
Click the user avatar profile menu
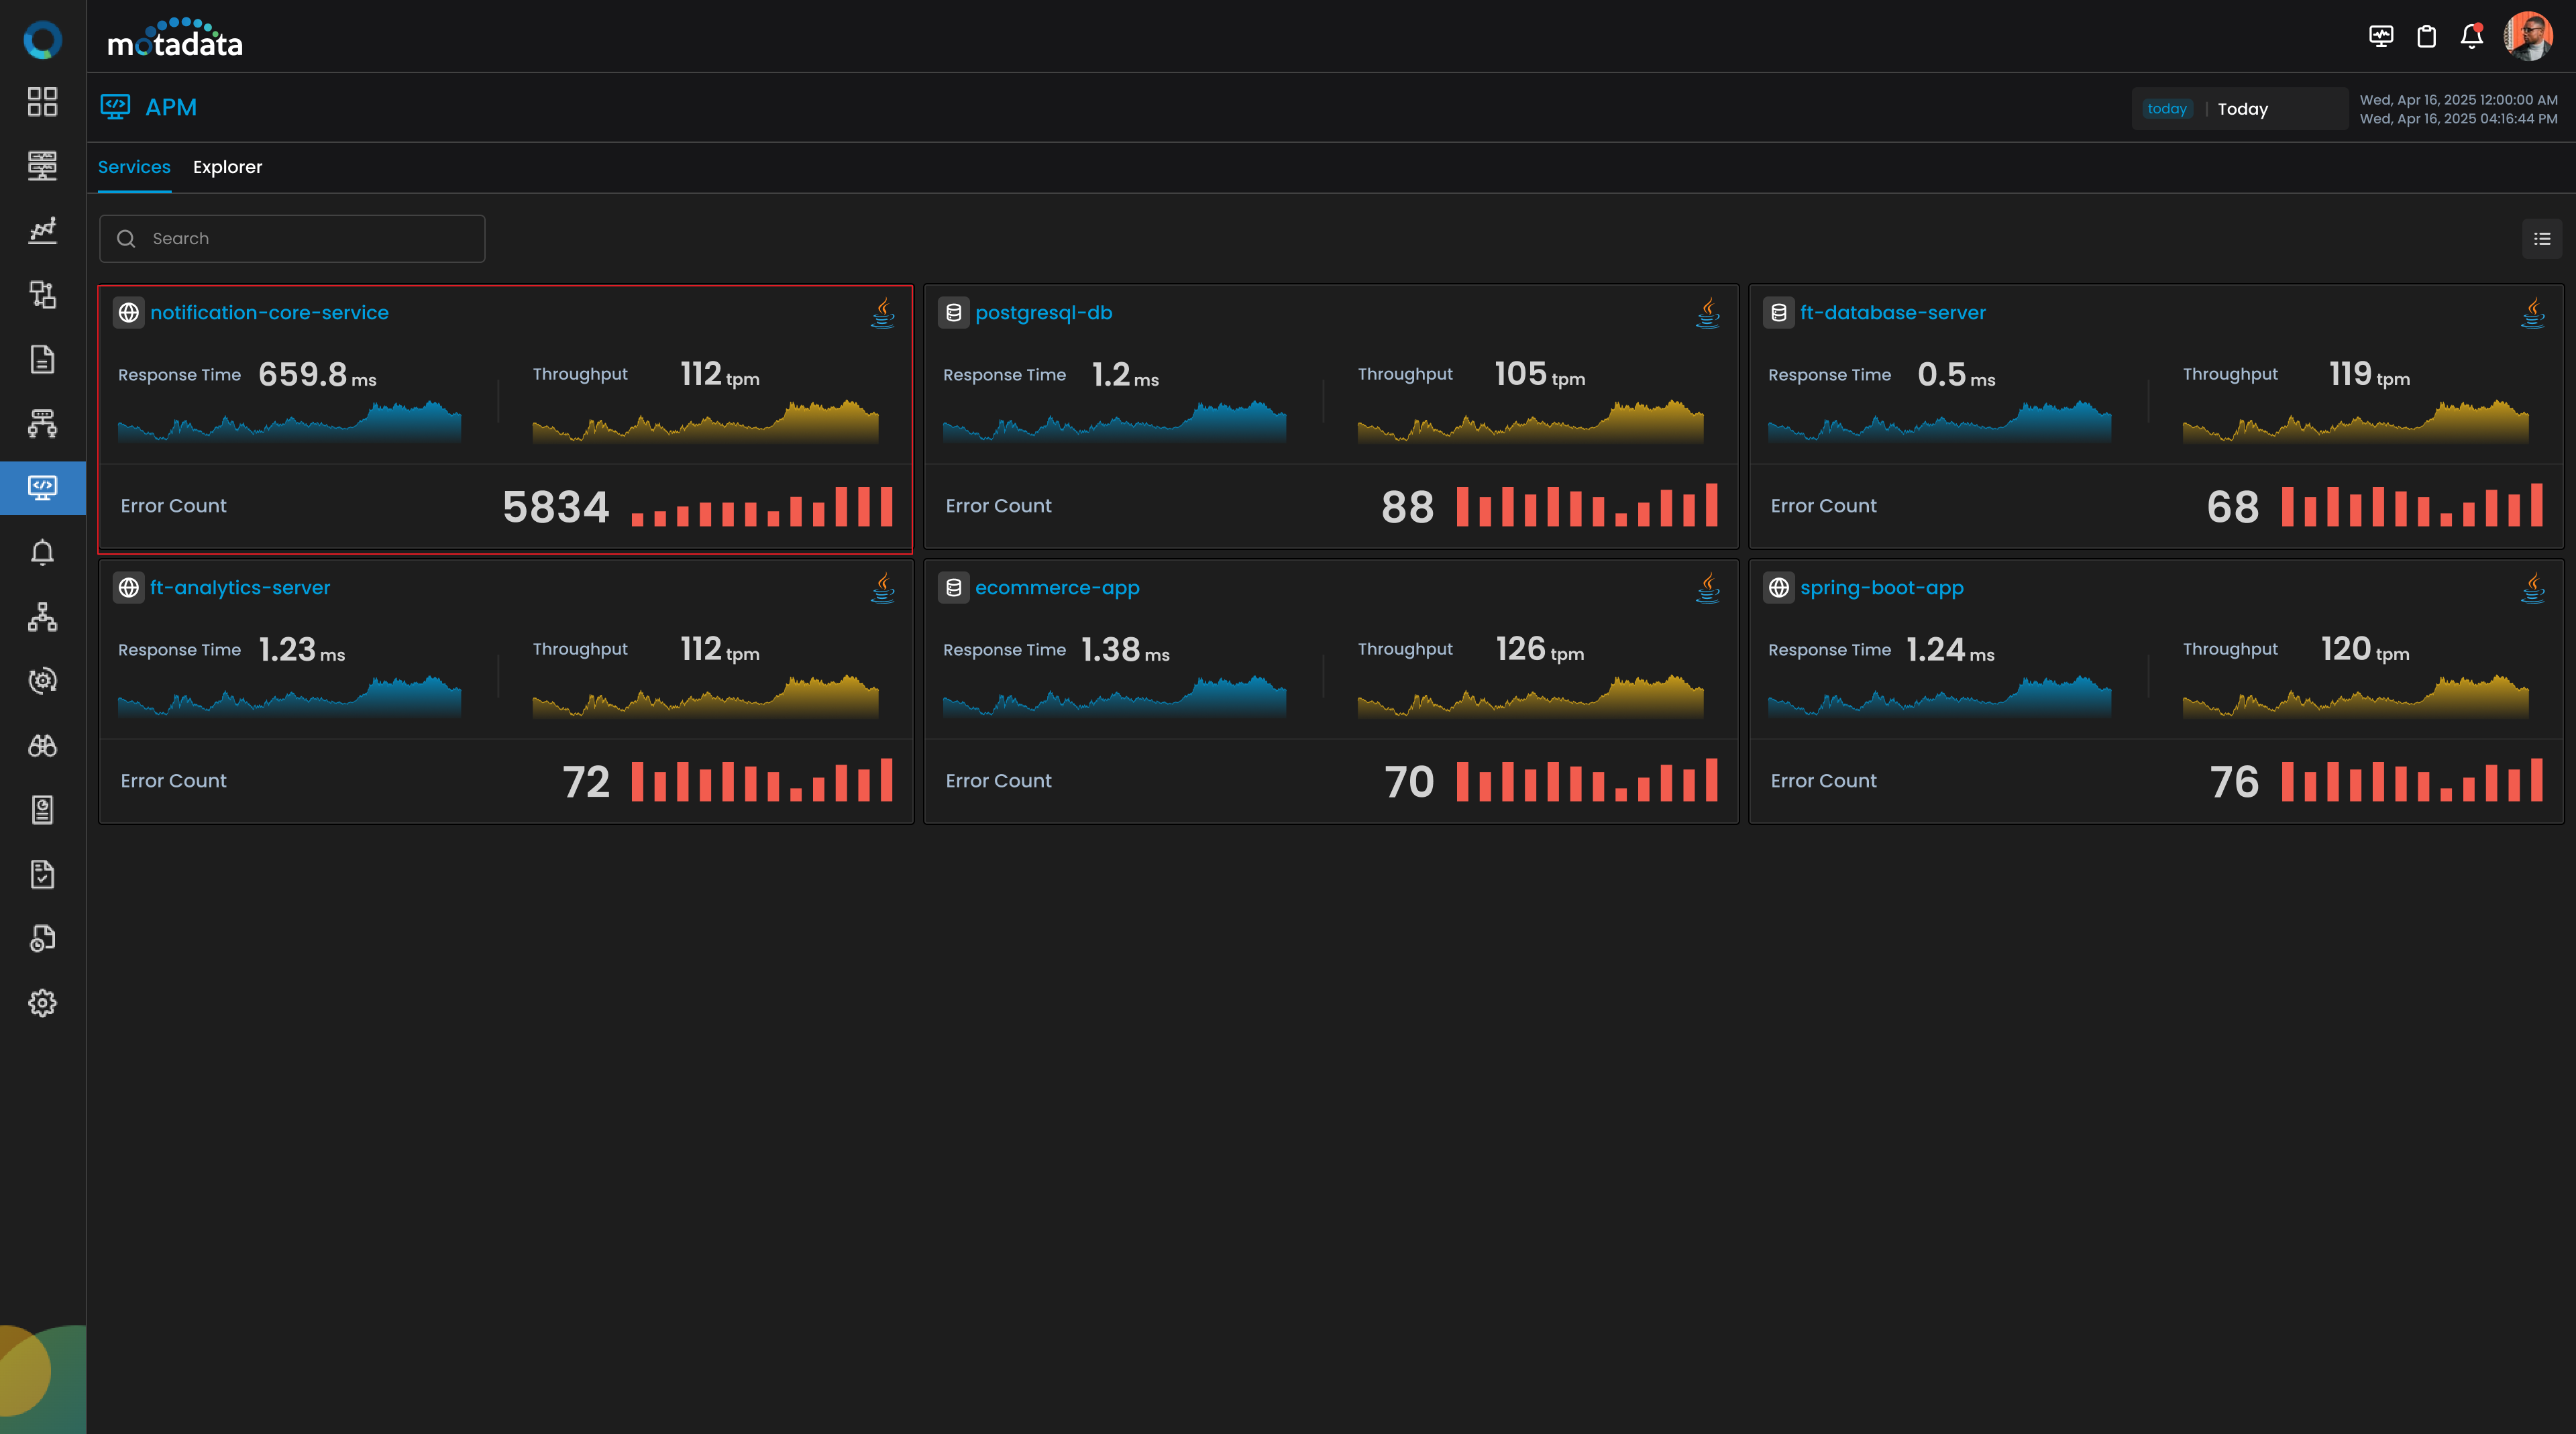[2527, 37]
